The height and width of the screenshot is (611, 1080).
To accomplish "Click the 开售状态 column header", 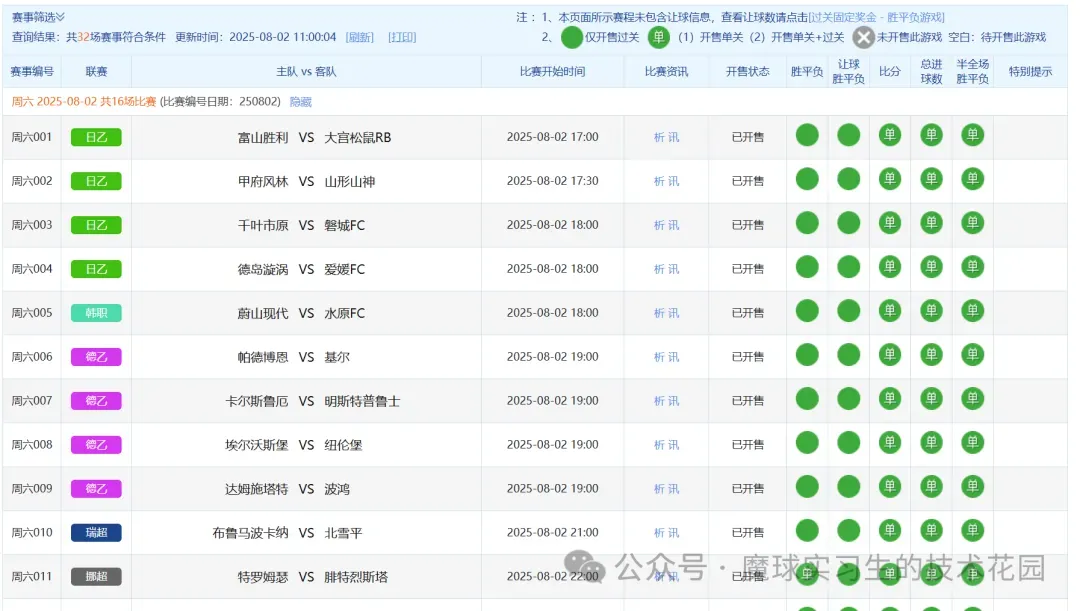I will [x=747, y=72].
